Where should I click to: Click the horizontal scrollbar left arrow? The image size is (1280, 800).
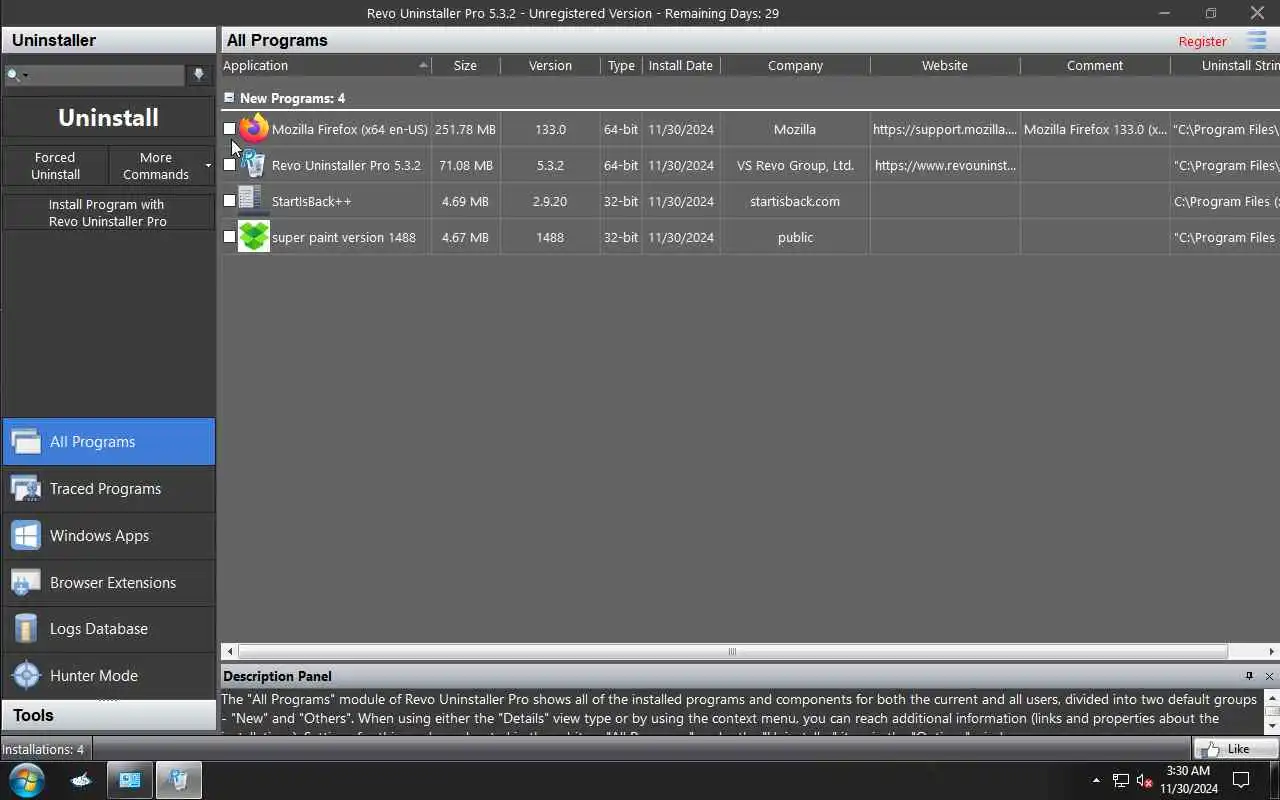[x=229, y=651]
